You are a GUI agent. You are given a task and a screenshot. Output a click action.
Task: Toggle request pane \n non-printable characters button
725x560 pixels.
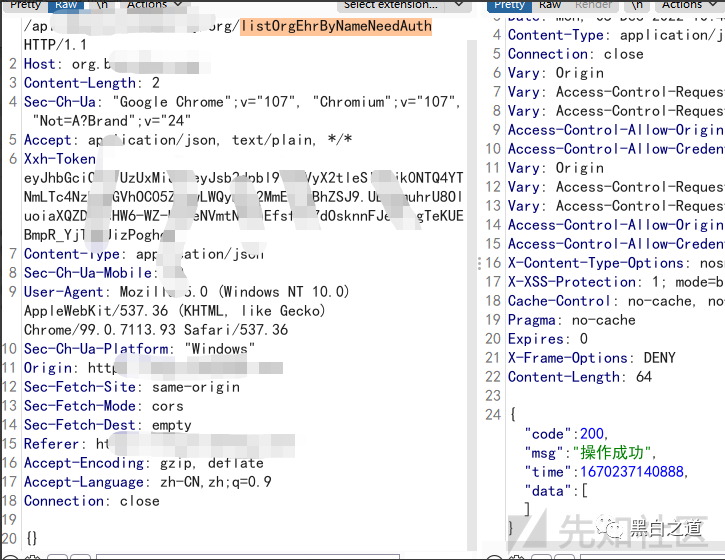coord(101,5)
